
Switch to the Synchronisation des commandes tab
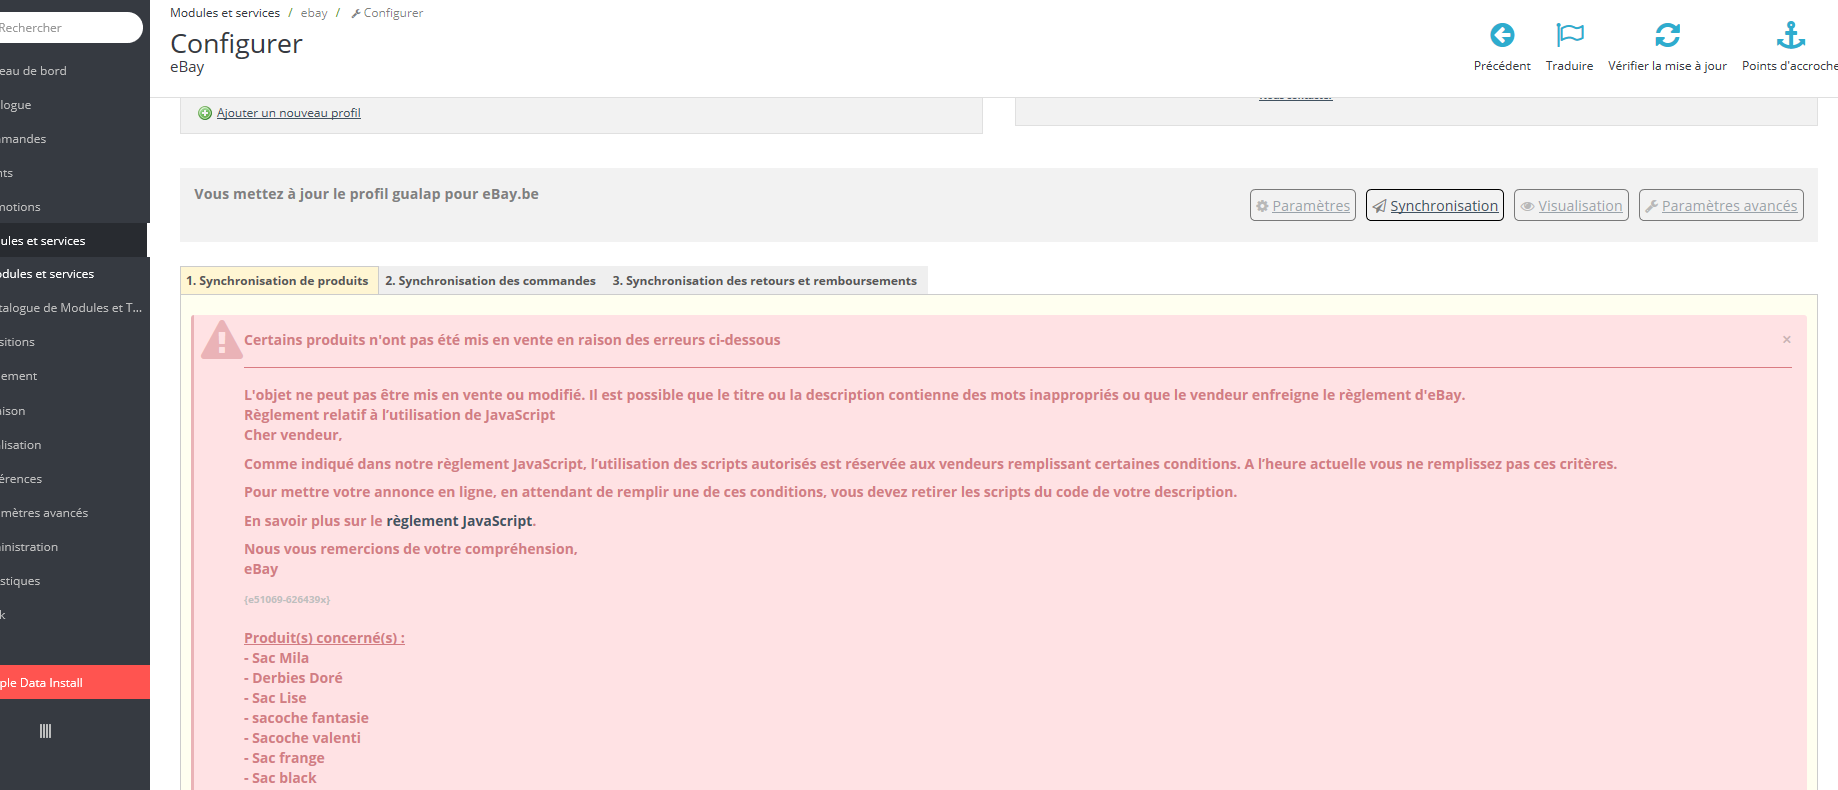[491, 281]
